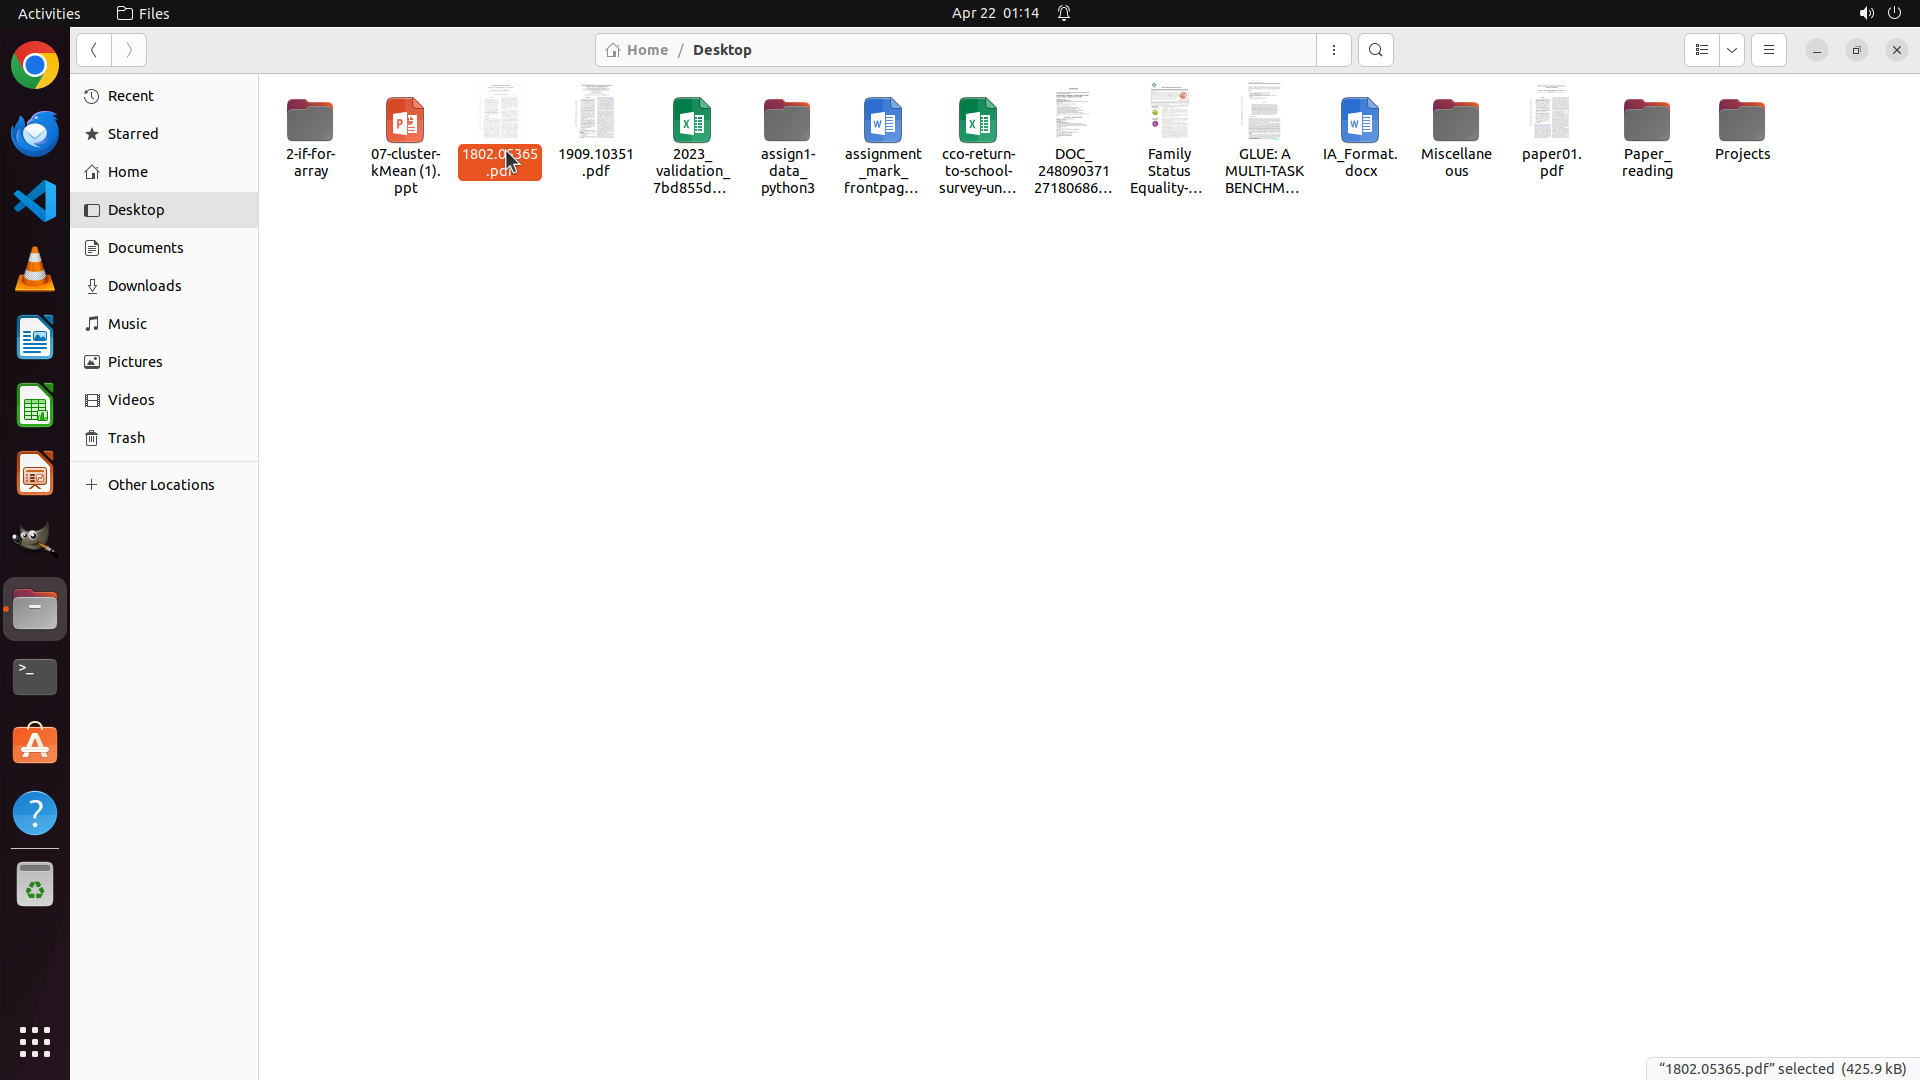1920x1080 pixels.
Task: Go to Trash in sidebar
Action: [127, 438]
